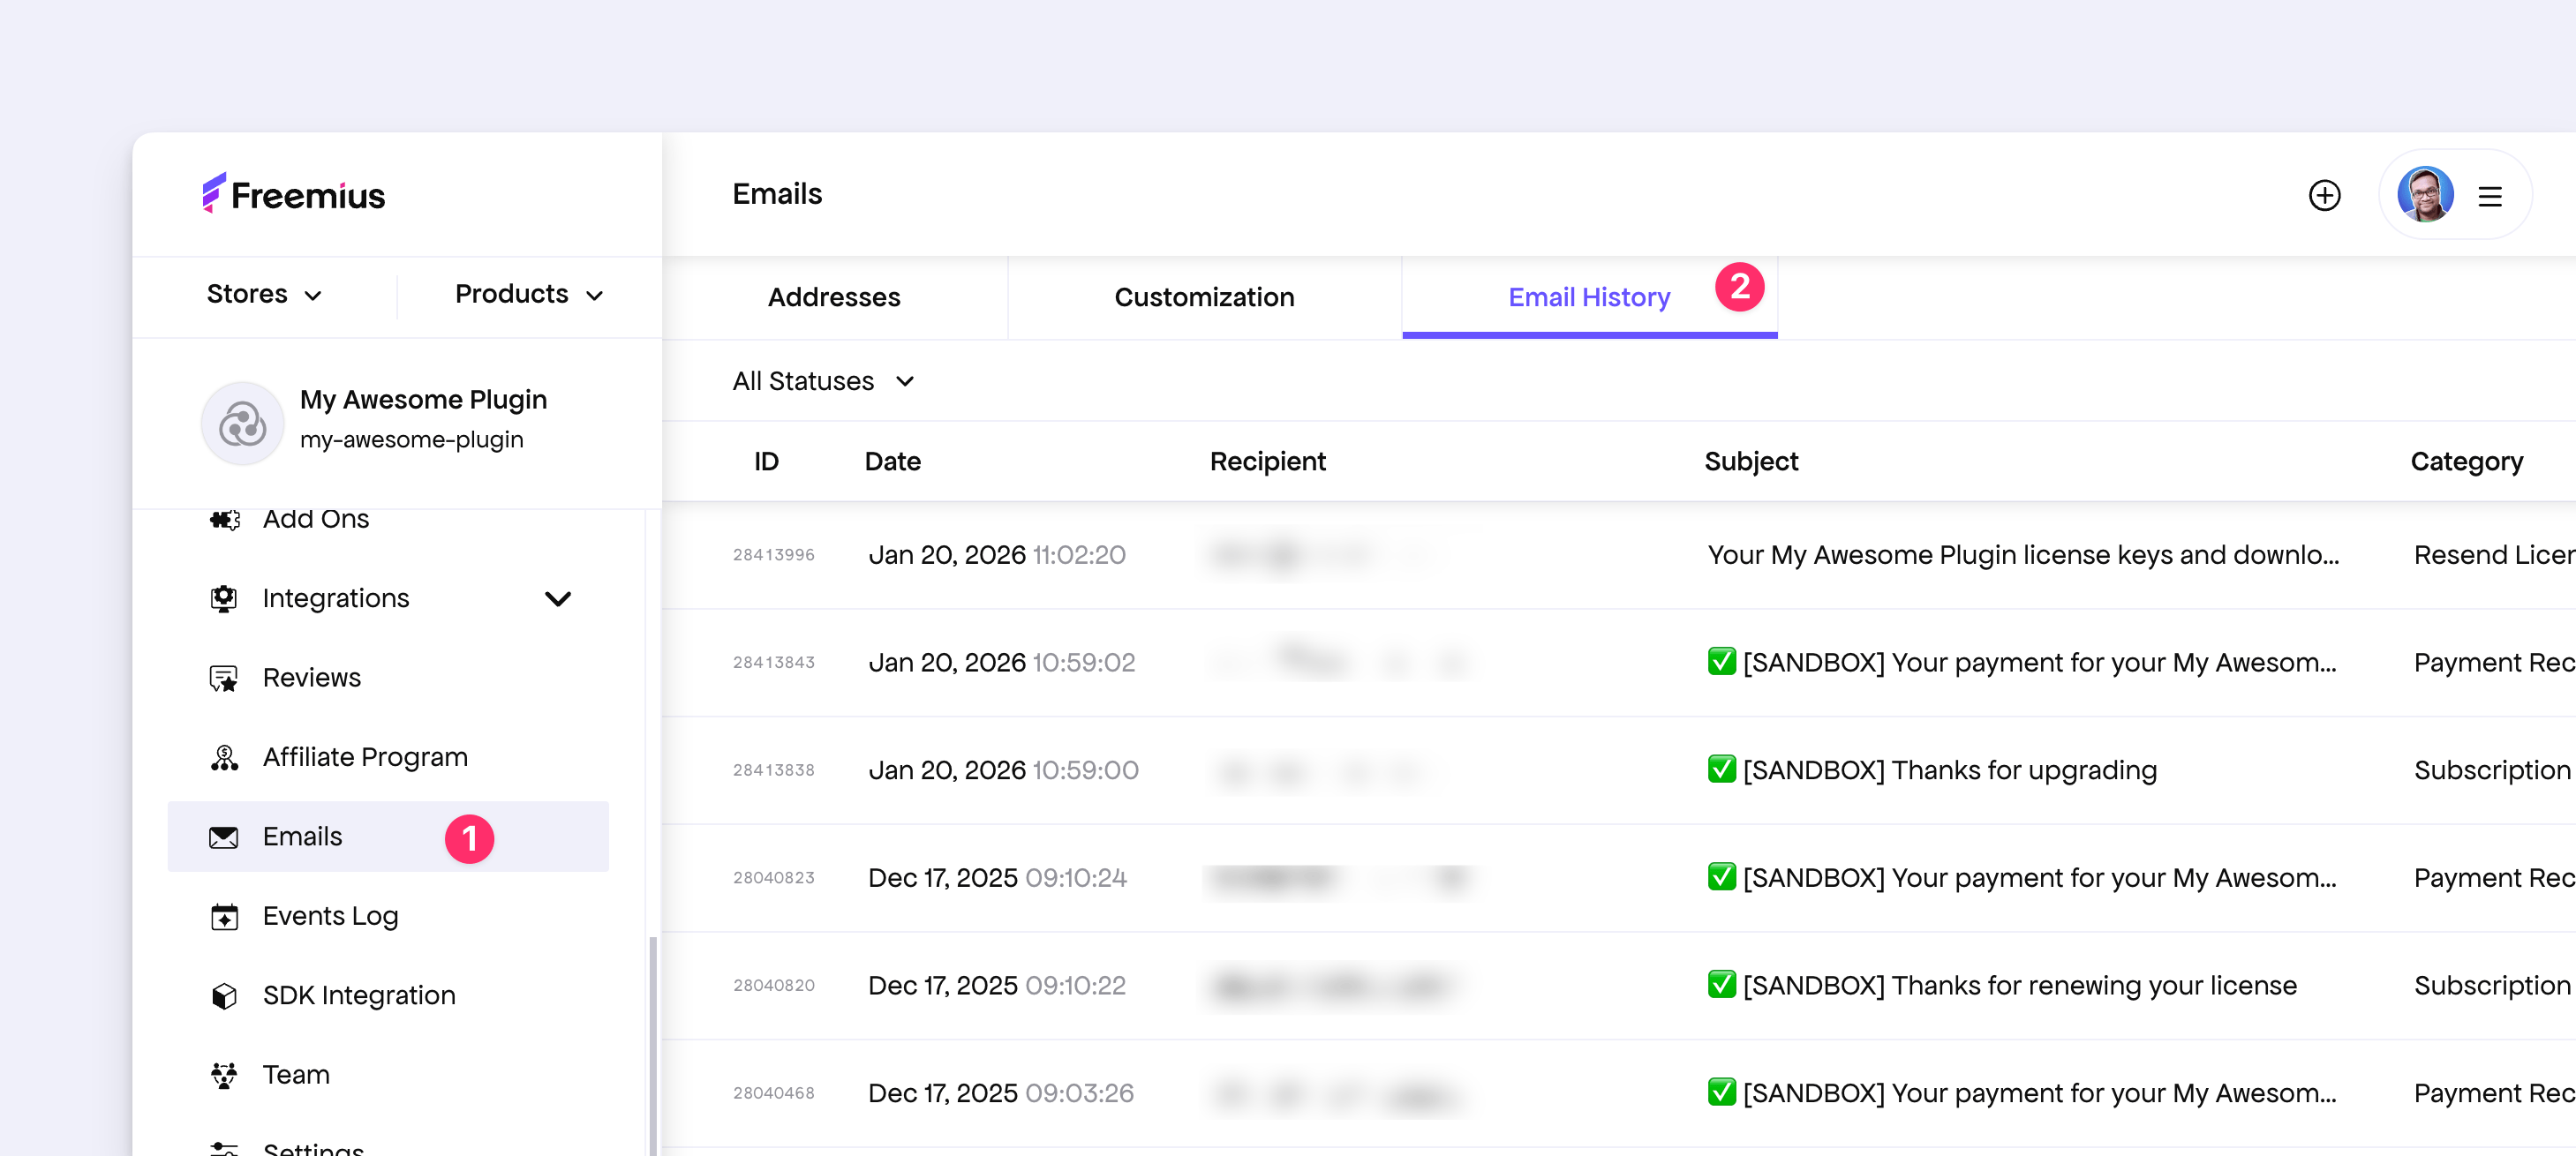Open email 28413996 license keys subject
The height and width of the screenshot is (1156, 2576).
pyautogui.click(x=2022, y=555)
